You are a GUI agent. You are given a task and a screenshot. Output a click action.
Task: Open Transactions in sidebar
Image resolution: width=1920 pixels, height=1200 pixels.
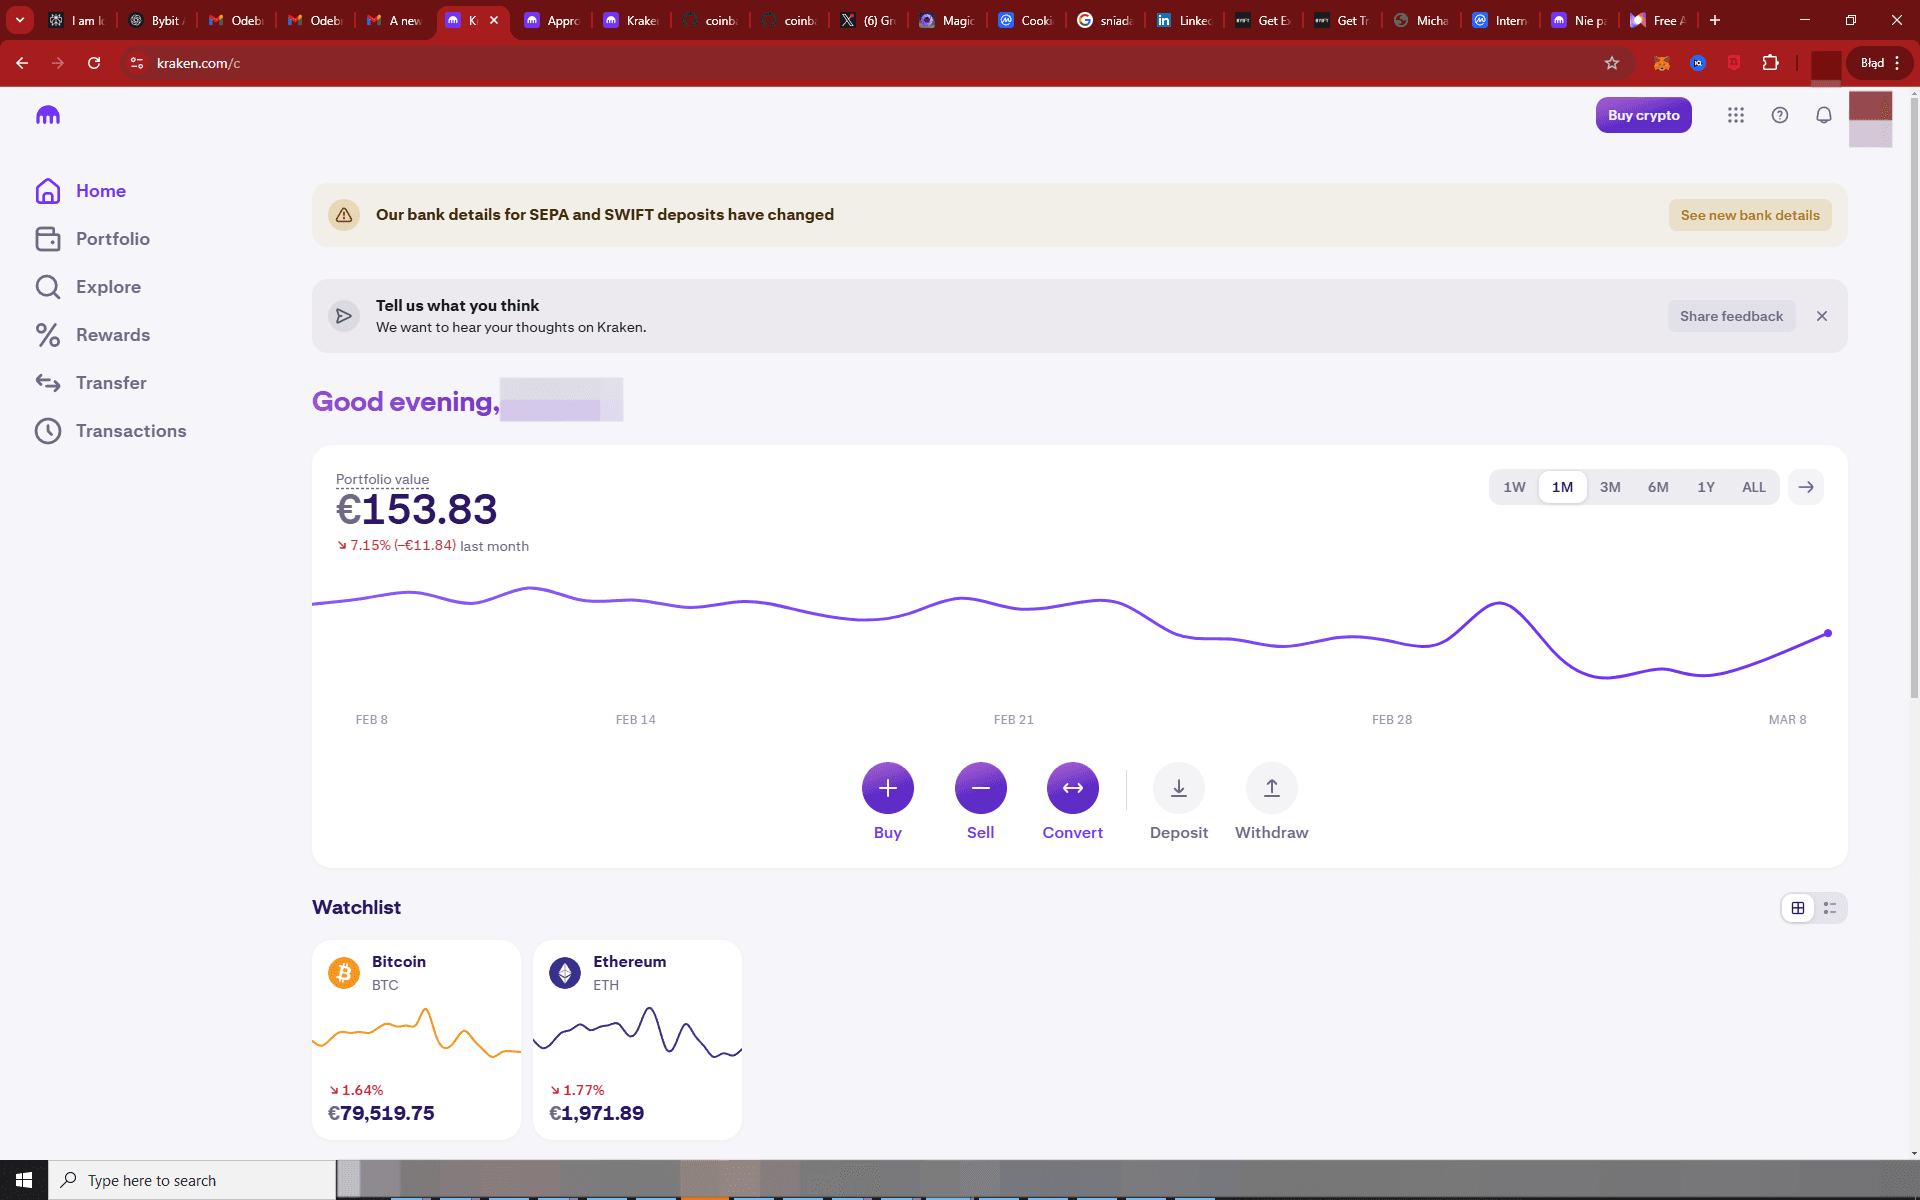click(111, 431)
